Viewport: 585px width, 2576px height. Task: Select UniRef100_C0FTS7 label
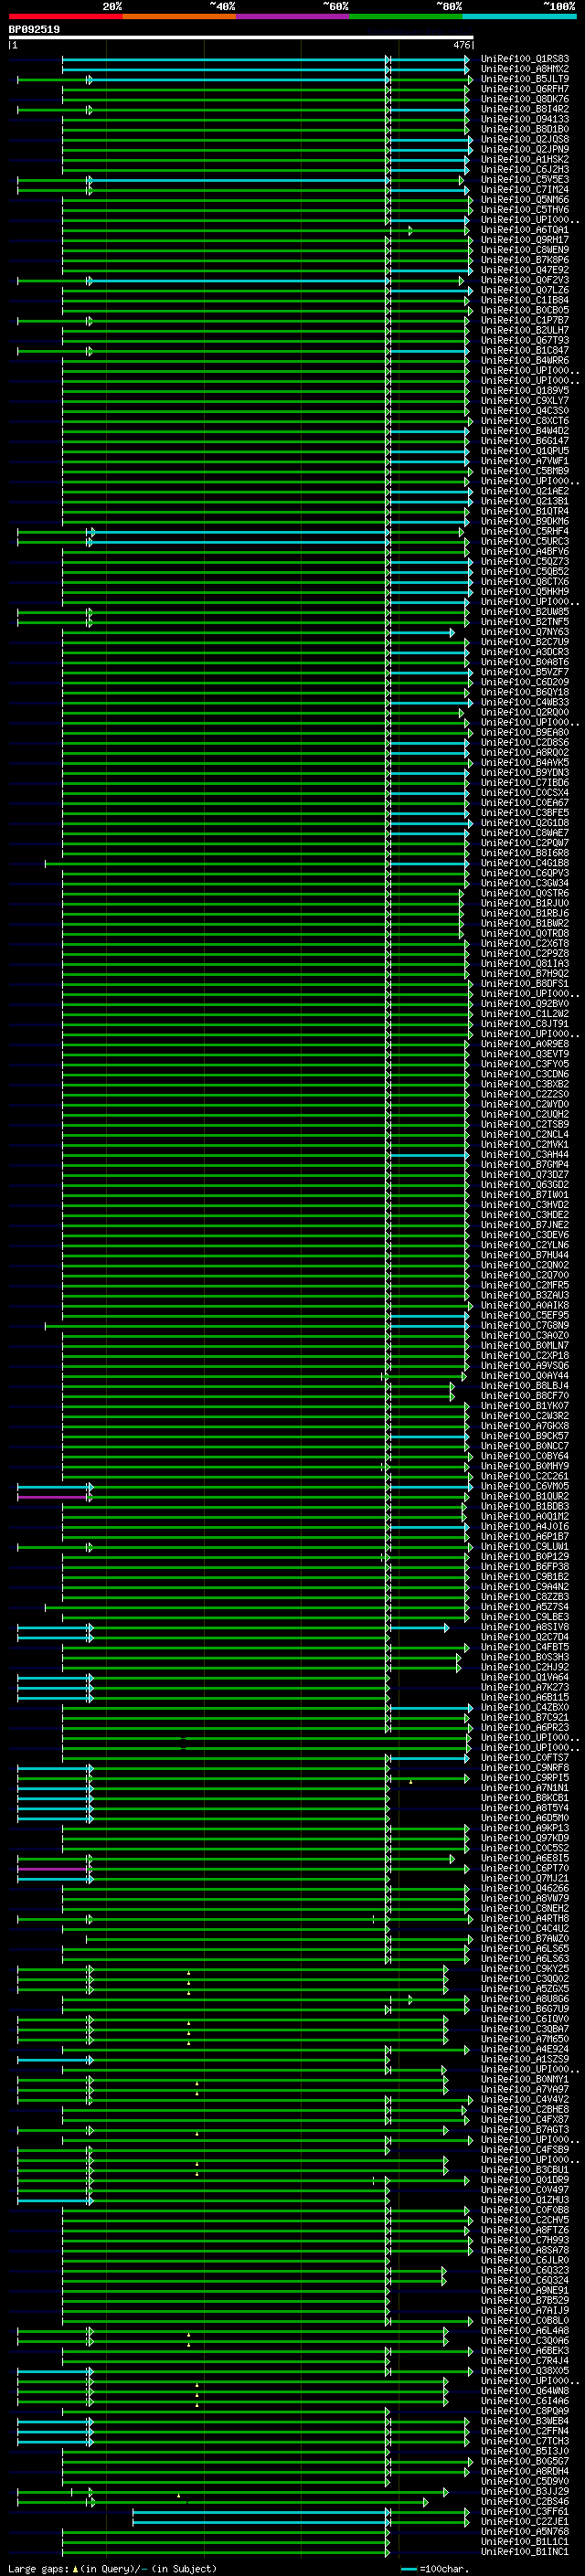525,1758
